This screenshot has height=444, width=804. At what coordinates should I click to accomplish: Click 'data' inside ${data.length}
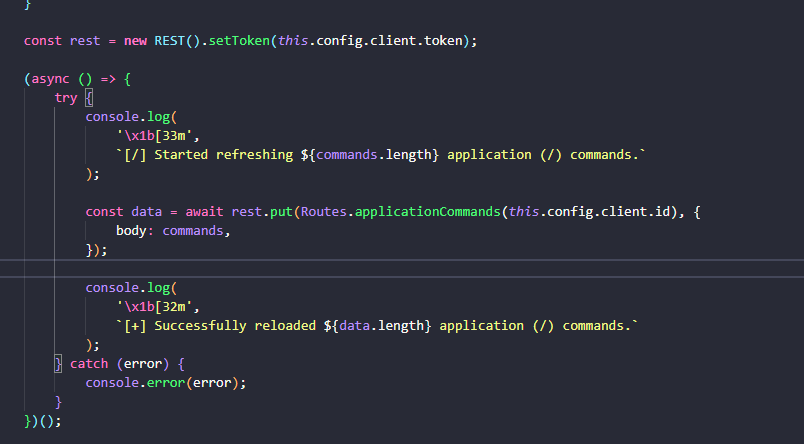pos(354,326)
